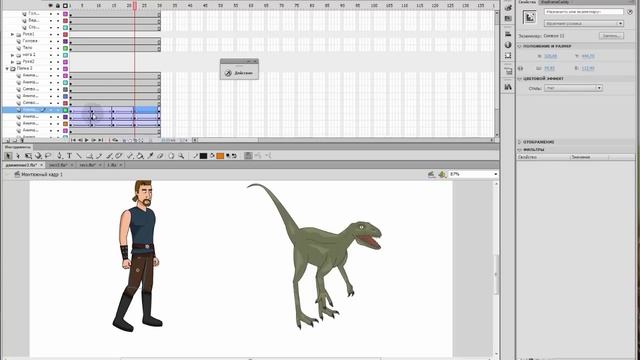Toggle visibility dot of Голова layer
The width and height of the screenshot is (640, 360).
(51, 41)
